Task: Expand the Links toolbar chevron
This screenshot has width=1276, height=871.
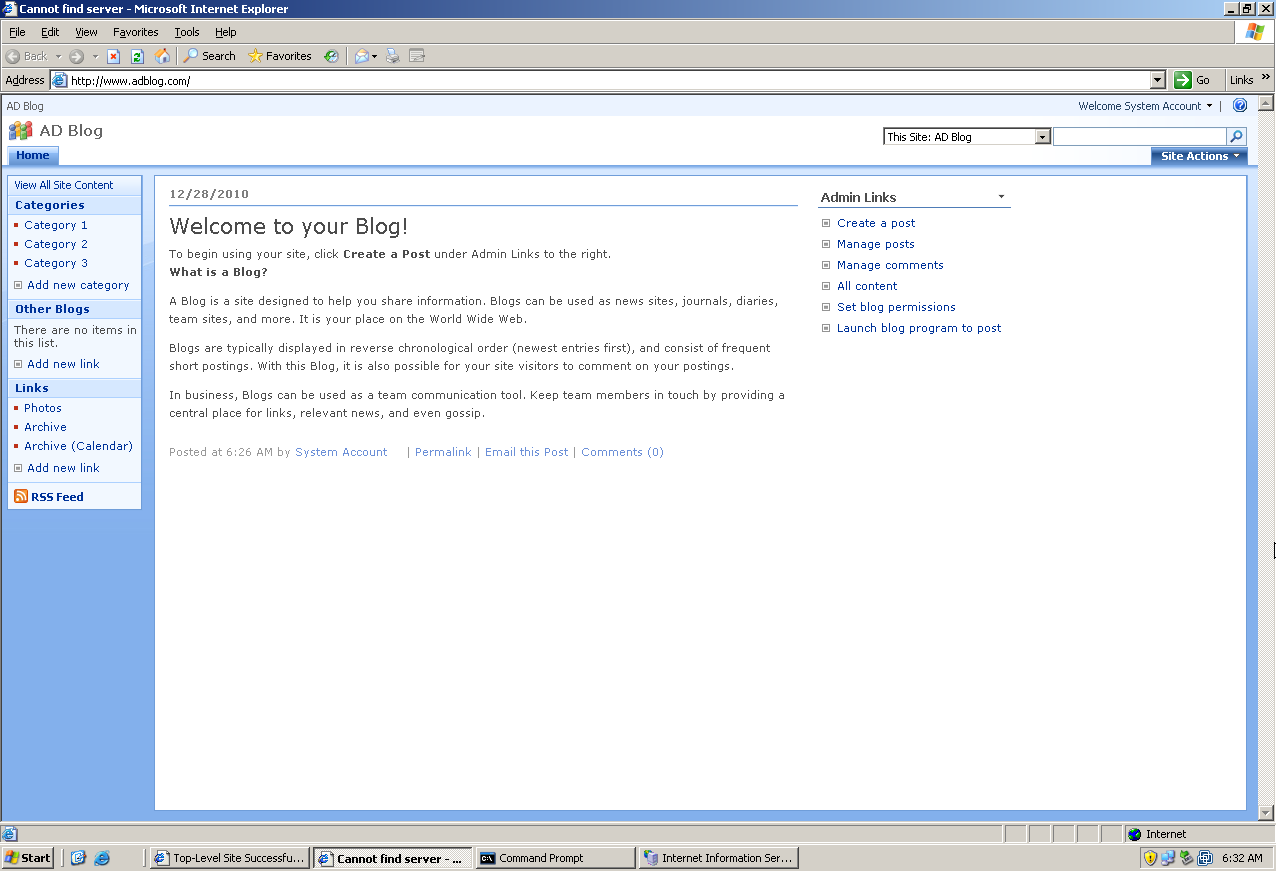Action: click(x=1266, y=77)
